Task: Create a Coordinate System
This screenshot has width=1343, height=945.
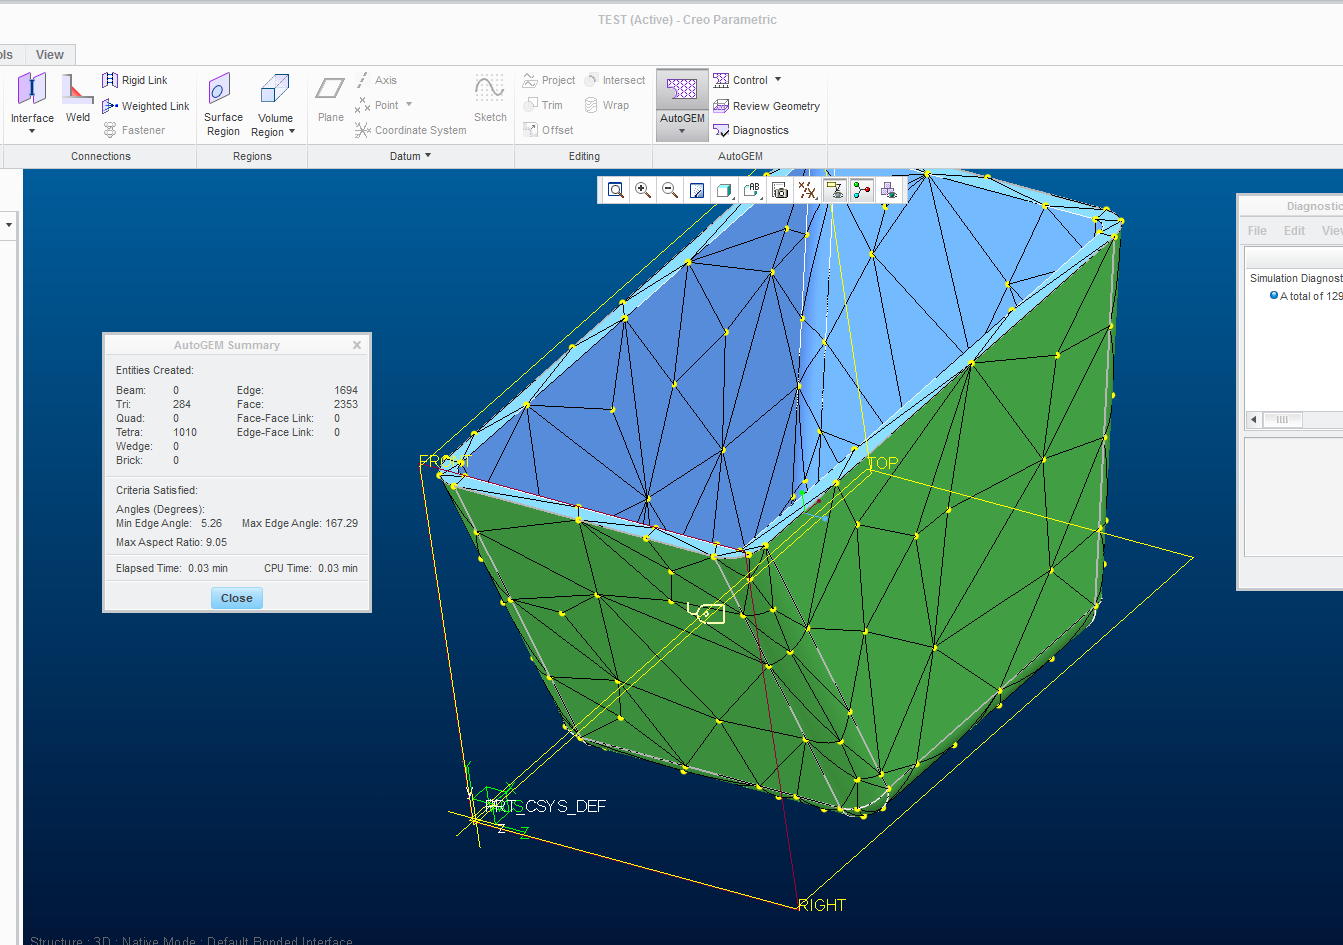Action: [410, 130]
